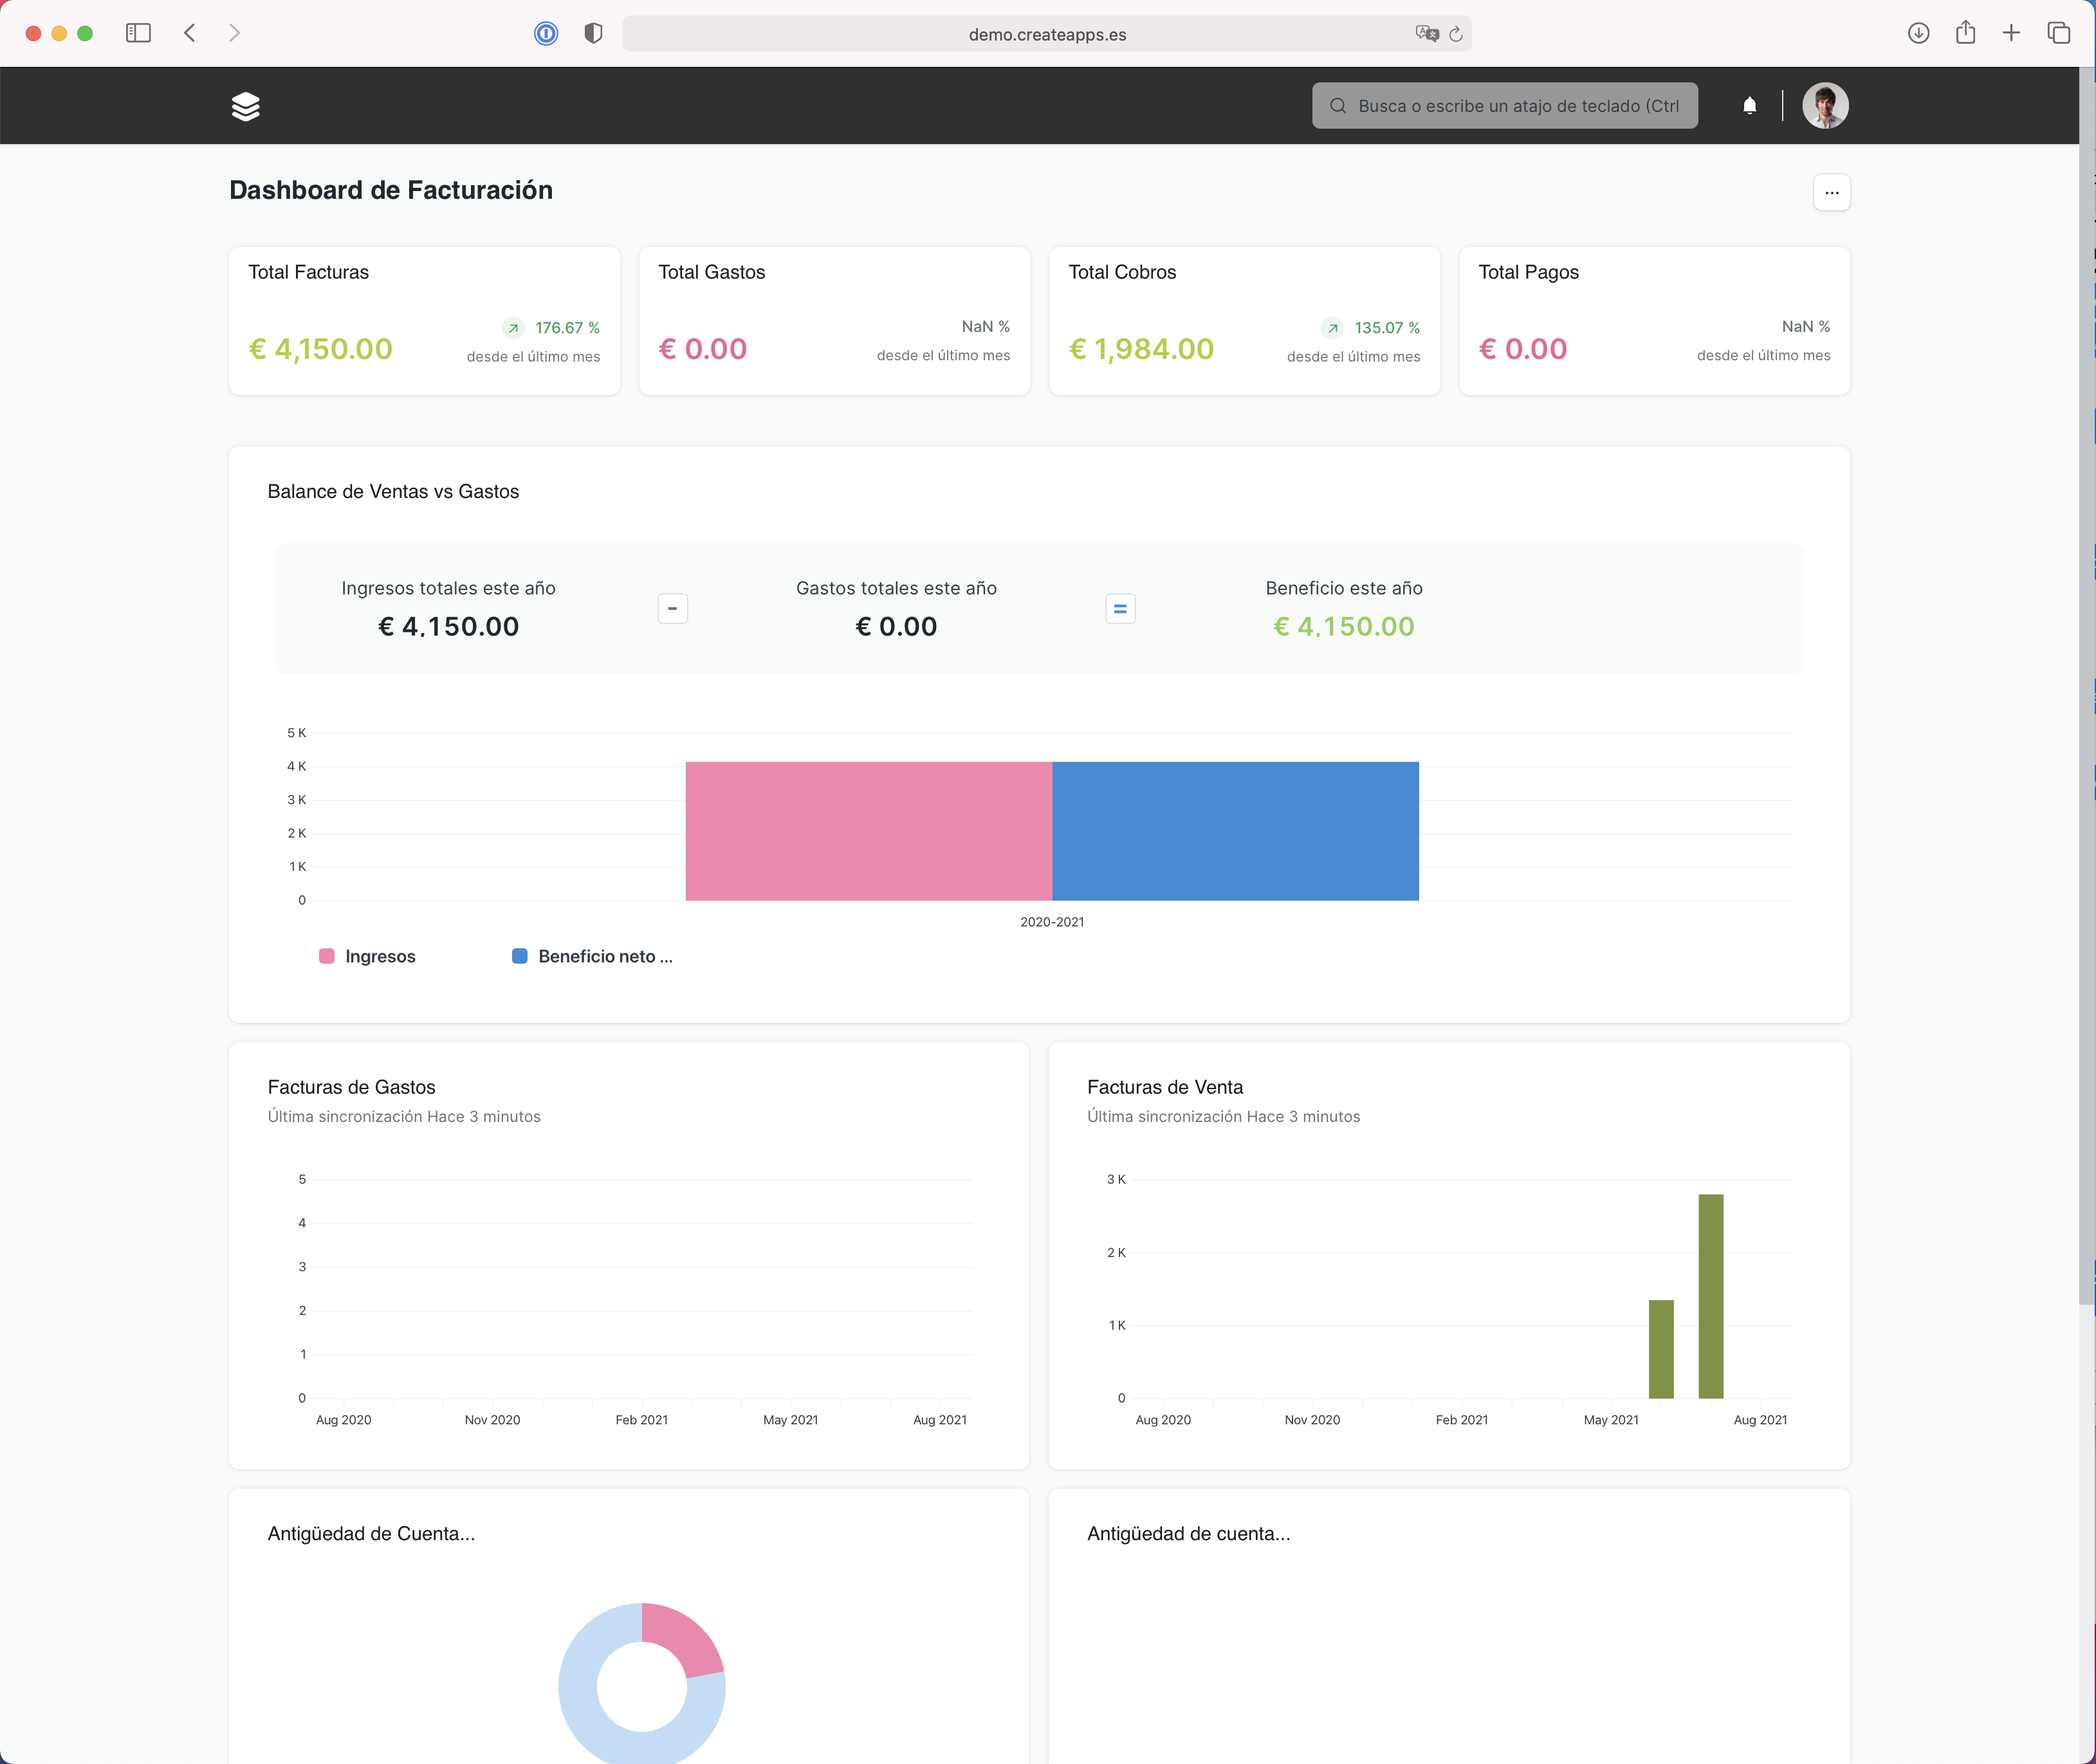2096x1764 pixels.
Task: Toggle the Safari sidebar panel icon
Action: pos(138,33)
